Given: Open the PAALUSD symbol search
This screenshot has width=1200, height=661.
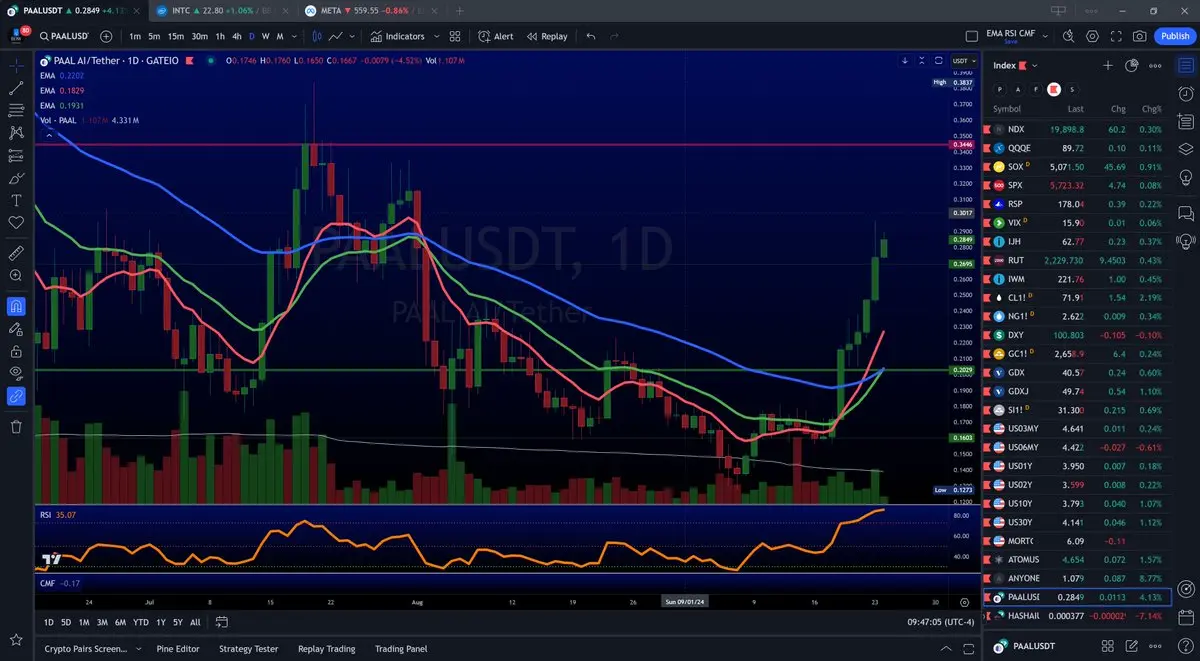Looking at the screenshot, I should coord(65,36).
